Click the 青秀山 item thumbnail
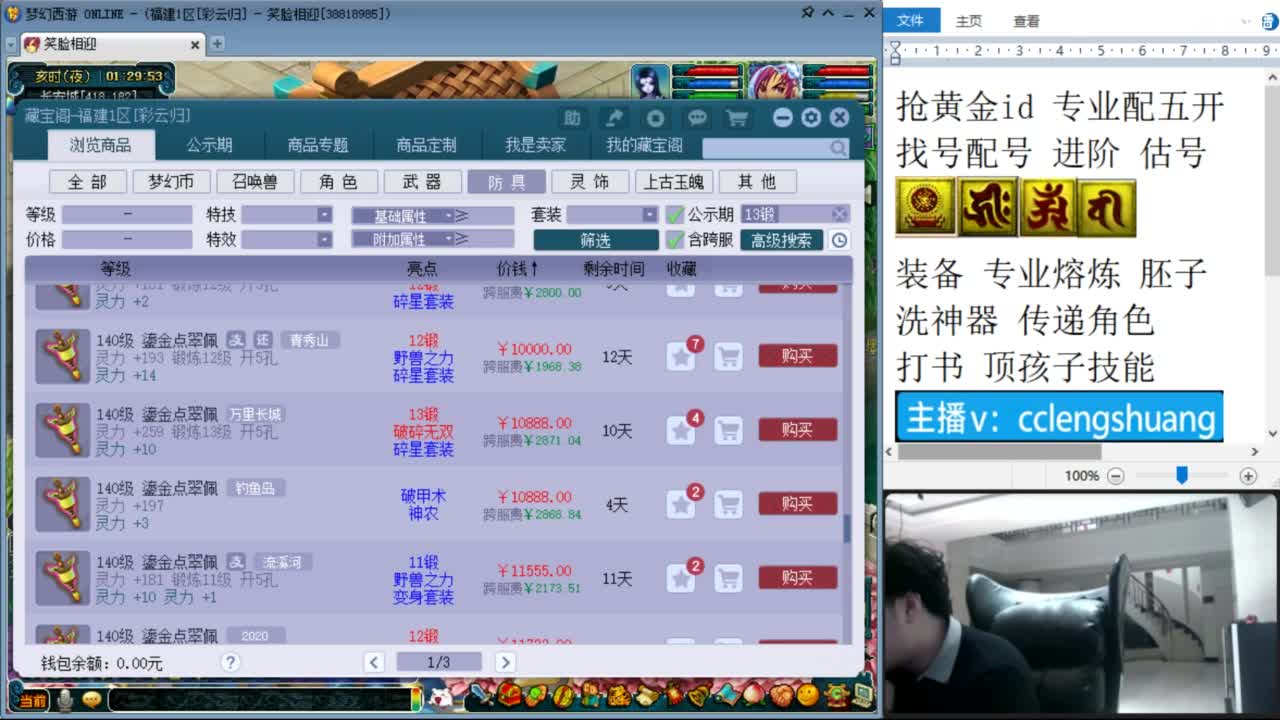Screen dimensions: 1280x720 (63, 357)
